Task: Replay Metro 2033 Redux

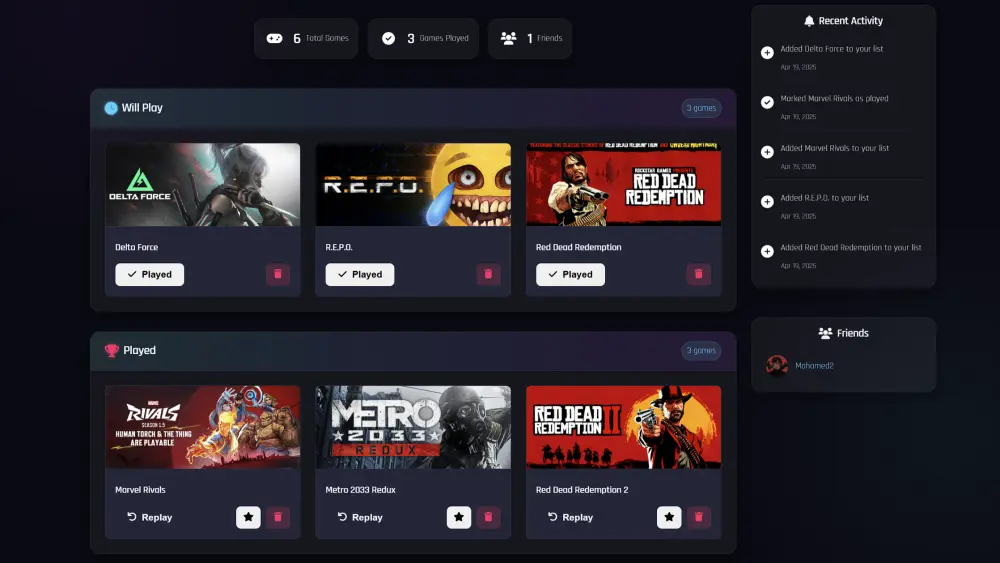Action: (360, 517)
